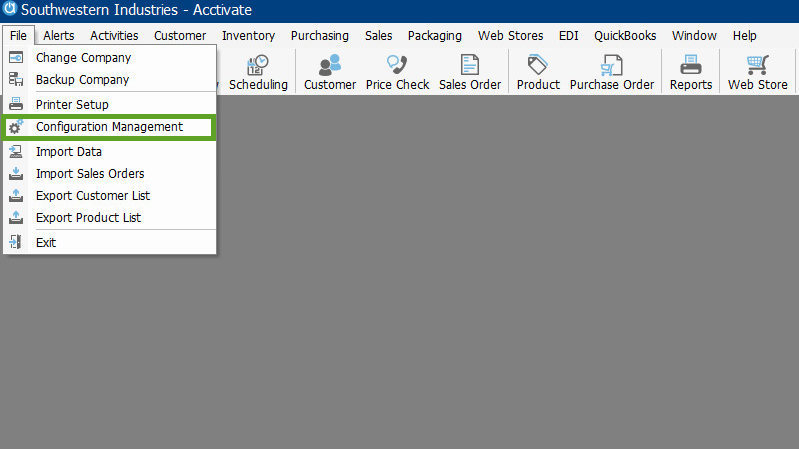Open the Packaging menu
Image resolution: width=799 pixels, height=449 pixels.
(435, 36)
